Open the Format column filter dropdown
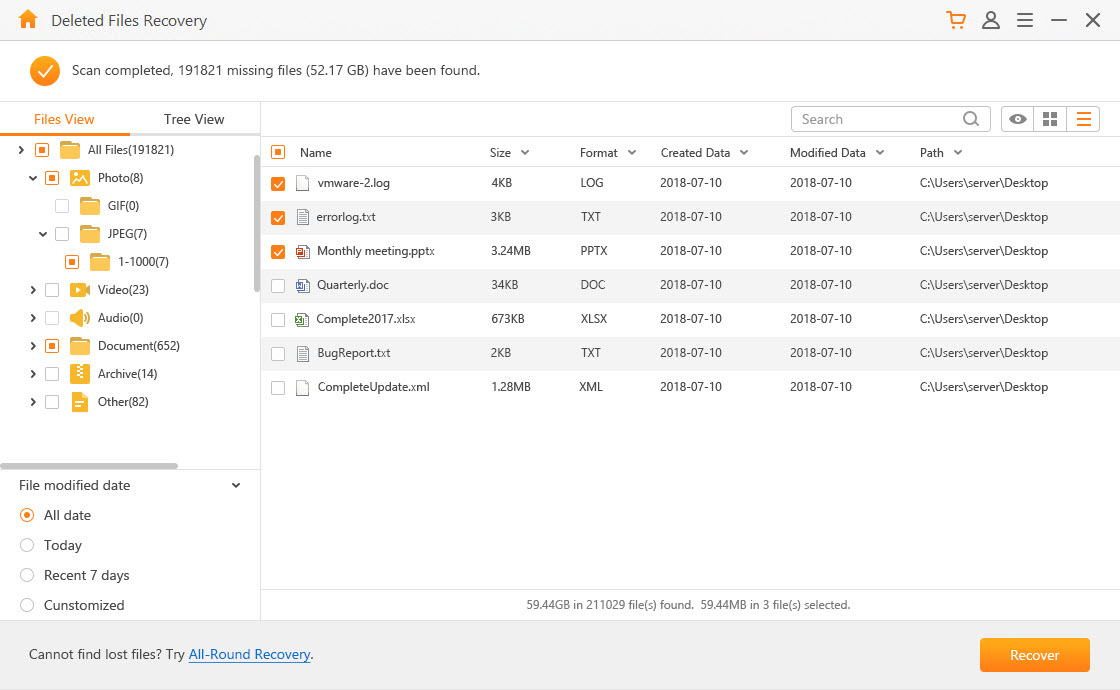The width and height of the screenshot is (1120, 690). pyautogui.click(x=634, y=152)
